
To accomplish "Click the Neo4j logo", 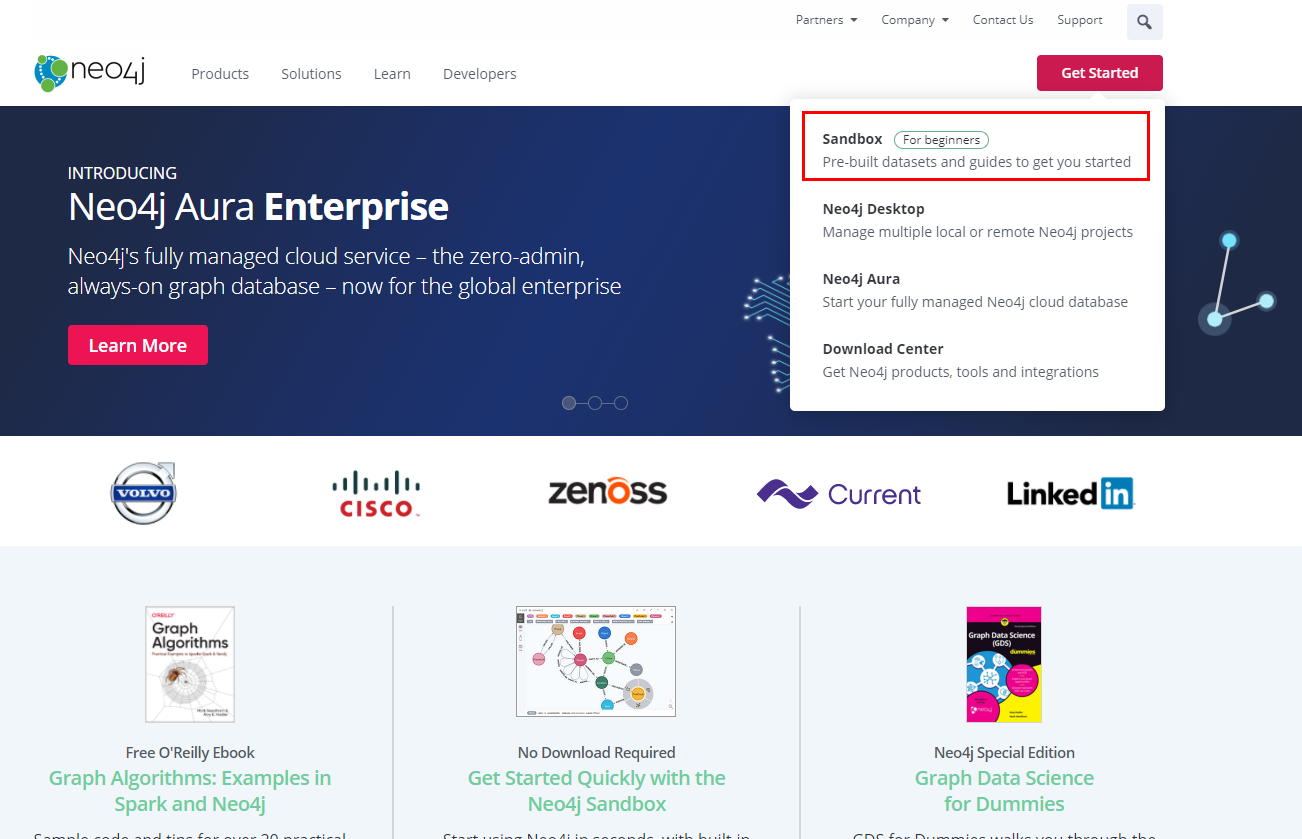I will [90, 73].
